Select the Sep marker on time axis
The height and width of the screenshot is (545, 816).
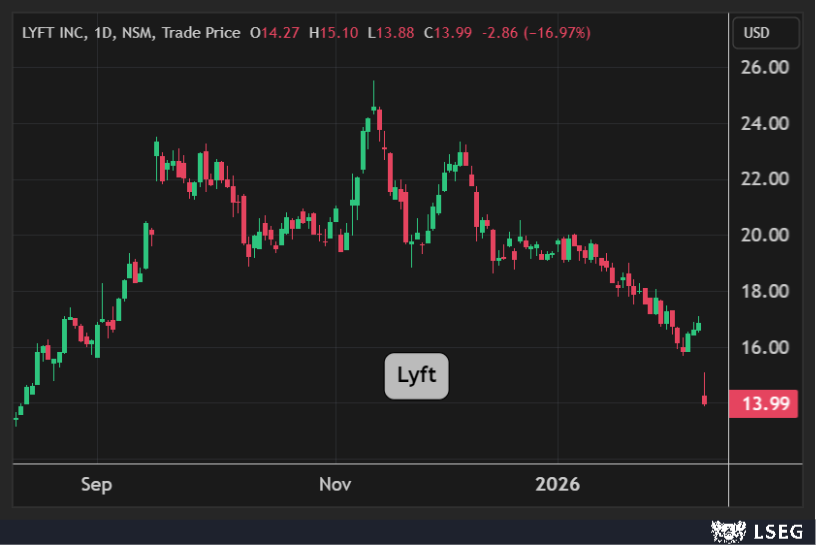pyautogui.click(x=96, y=485)
